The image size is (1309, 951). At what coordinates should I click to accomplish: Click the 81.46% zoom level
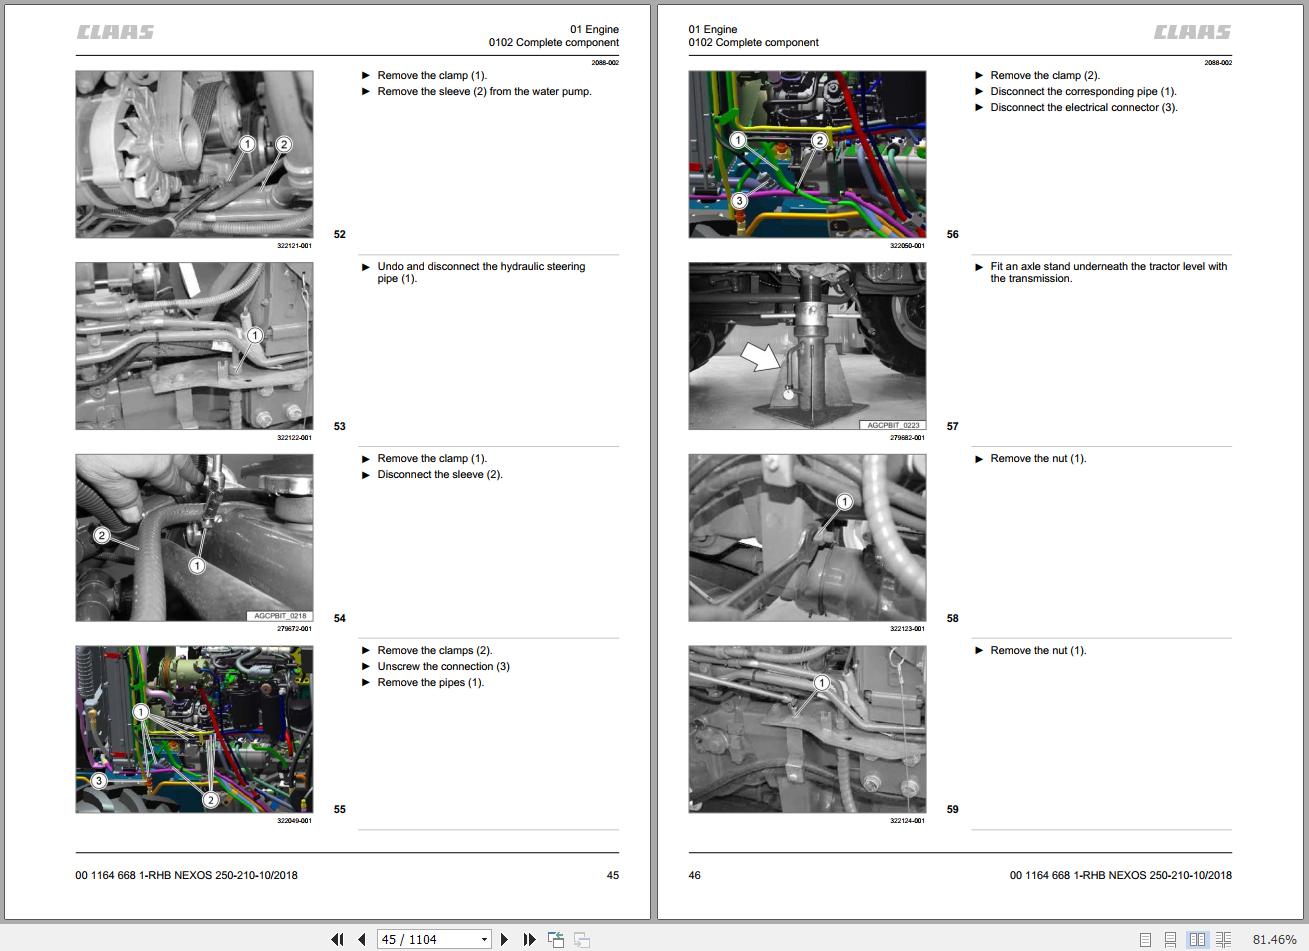point(1274,940)
